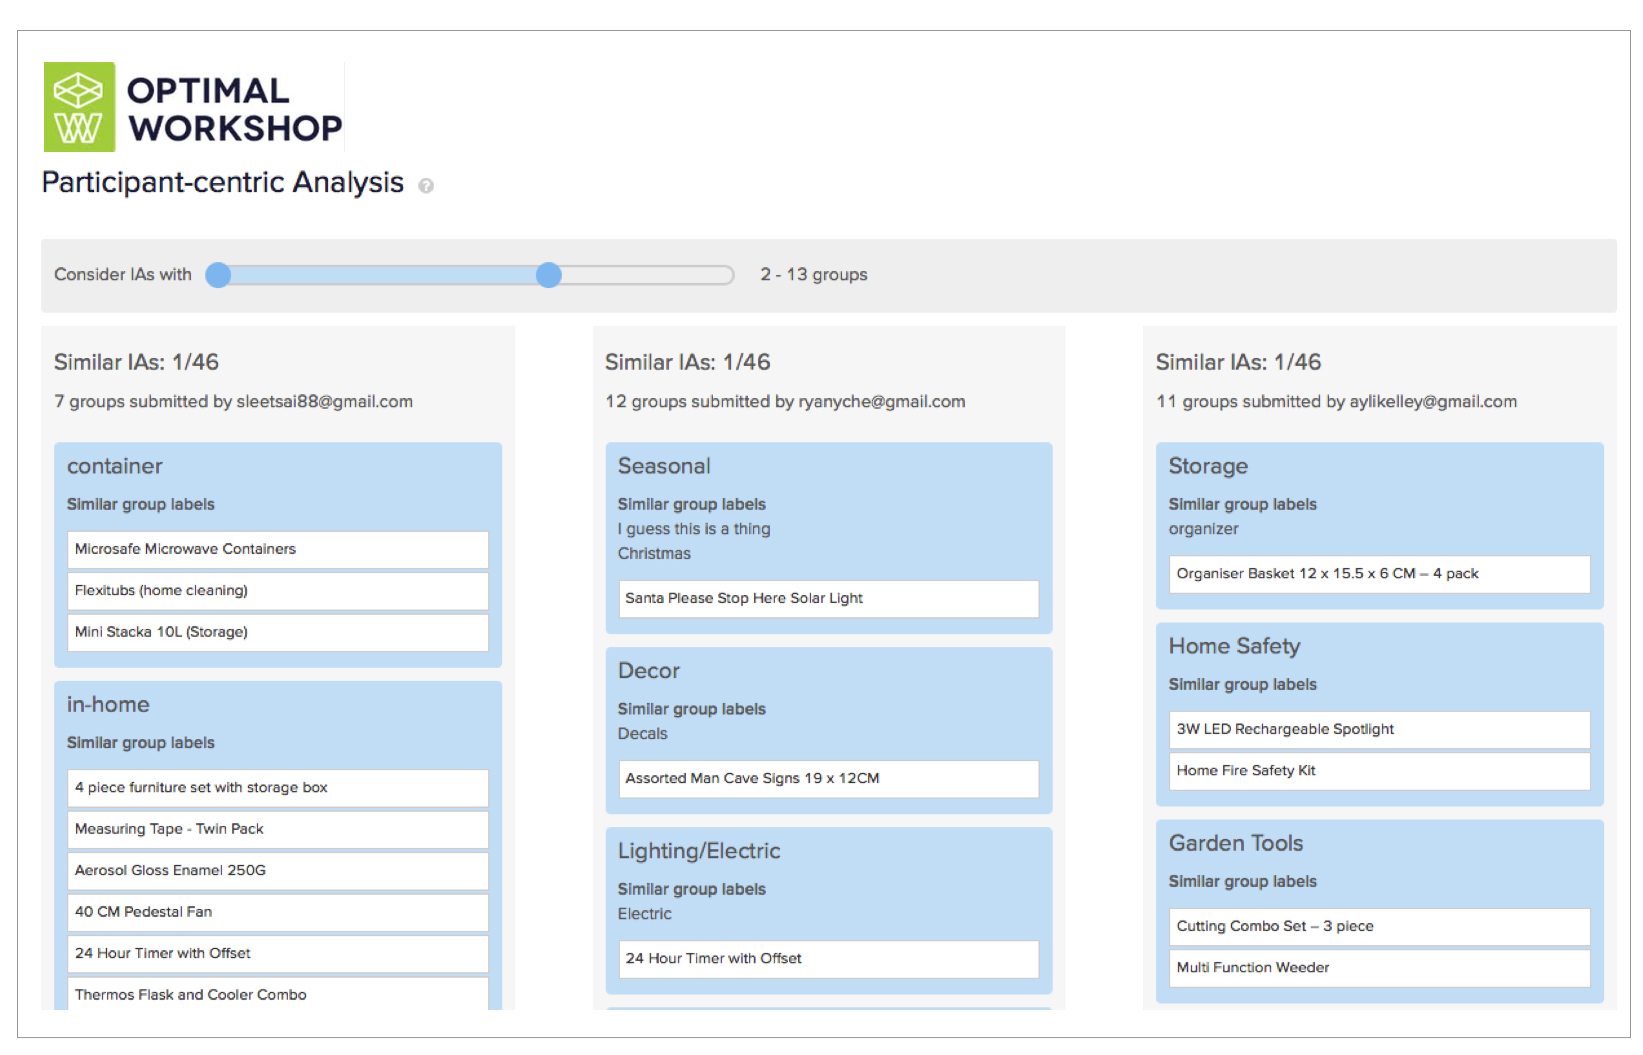Click 'Similar IAs: 1/46' above ryanyche column
This screenshot has width=1643, height=1055.
click(687, 362)
